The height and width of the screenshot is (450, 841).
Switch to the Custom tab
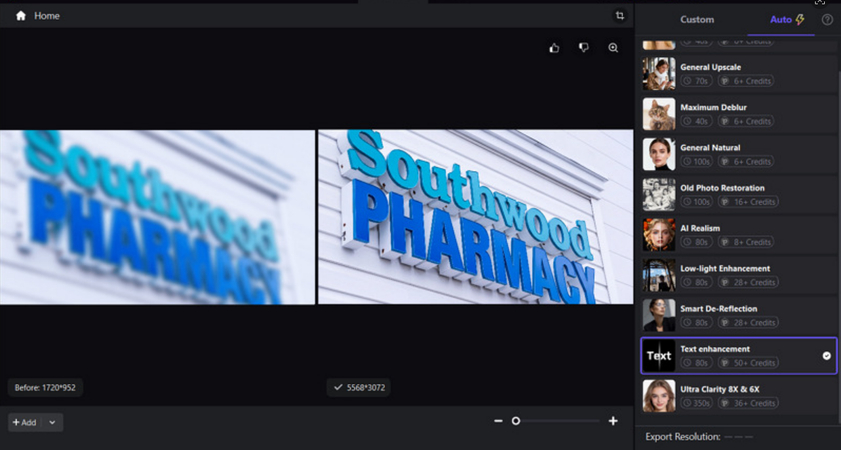[x=697, y=19]
